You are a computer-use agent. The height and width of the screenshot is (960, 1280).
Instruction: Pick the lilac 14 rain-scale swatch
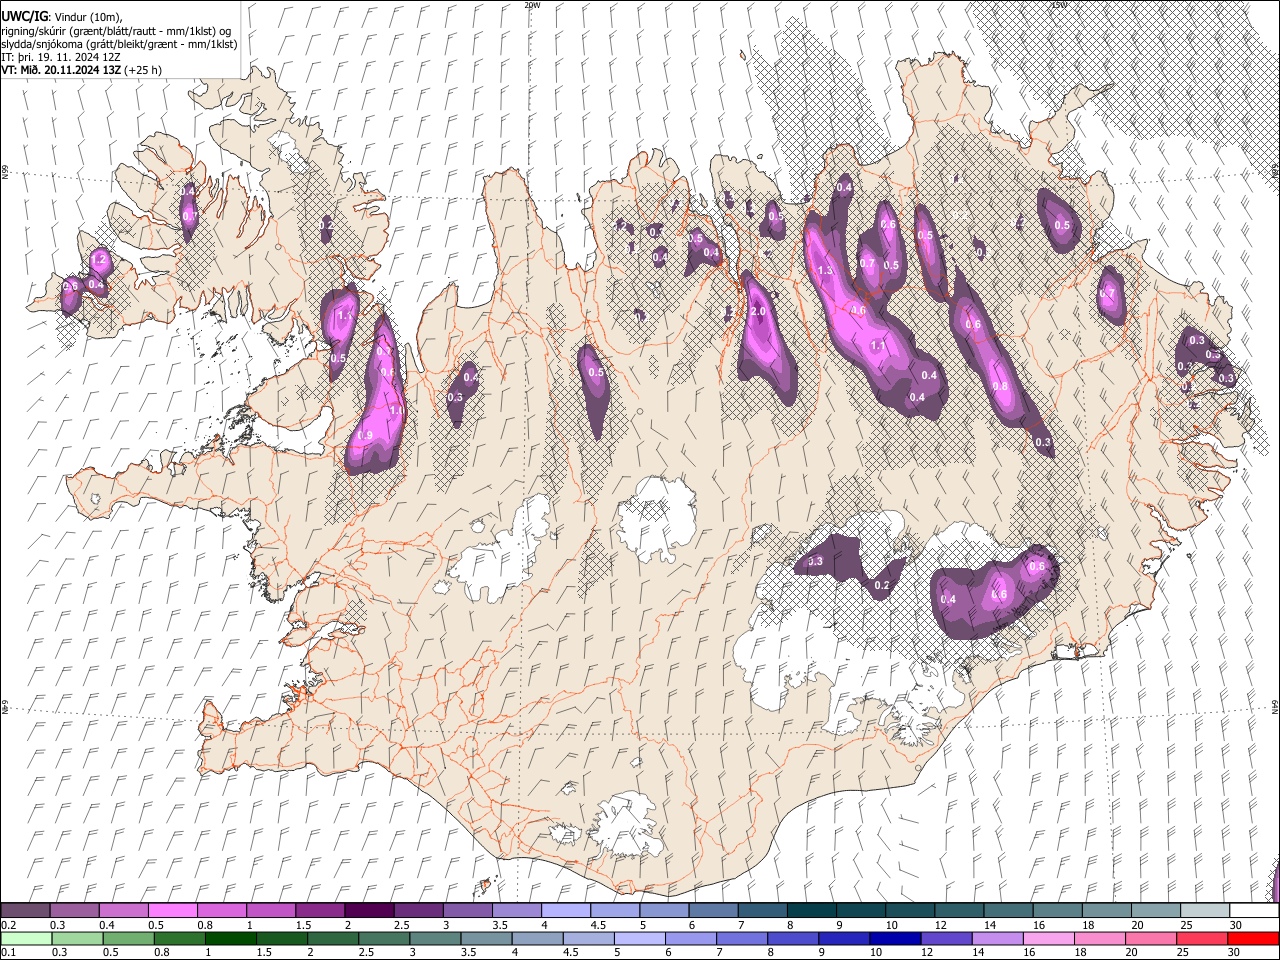coord(996,938)
